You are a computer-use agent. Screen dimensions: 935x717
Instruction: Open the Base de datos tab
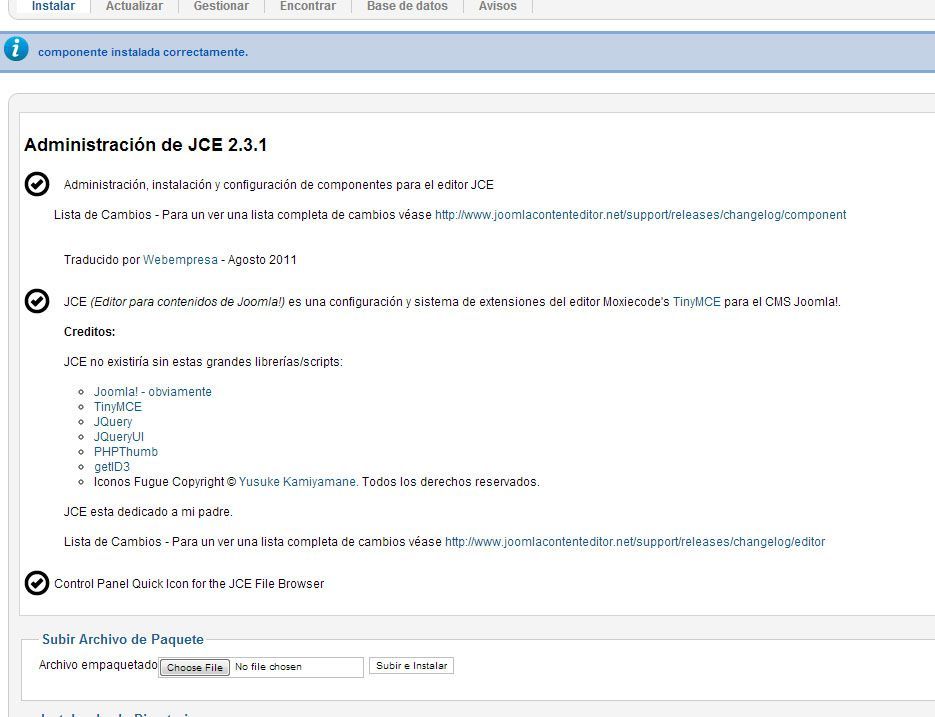[407, 6]
